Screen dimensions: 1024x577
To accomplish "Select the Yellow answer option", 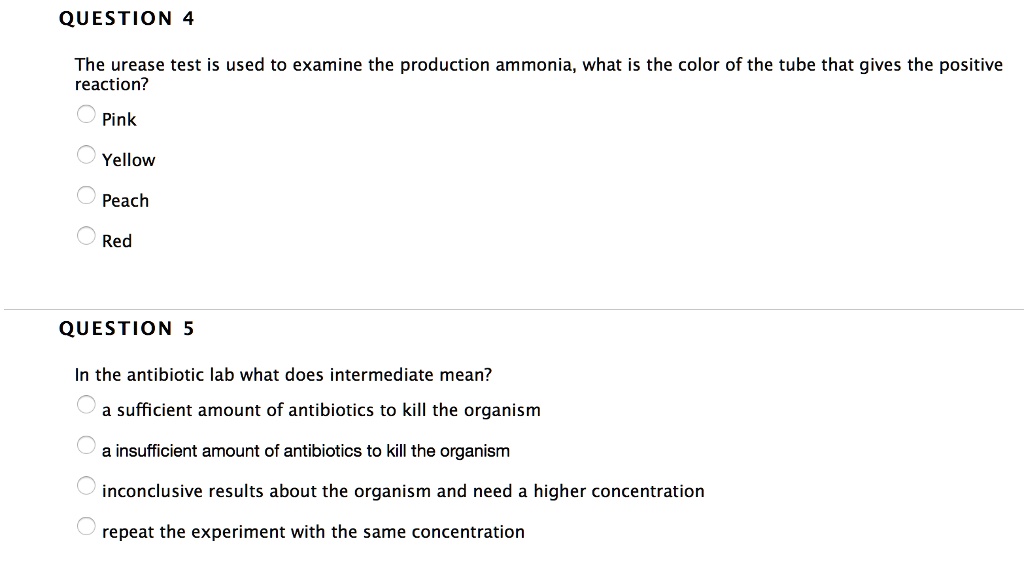I will click(86, 154).
